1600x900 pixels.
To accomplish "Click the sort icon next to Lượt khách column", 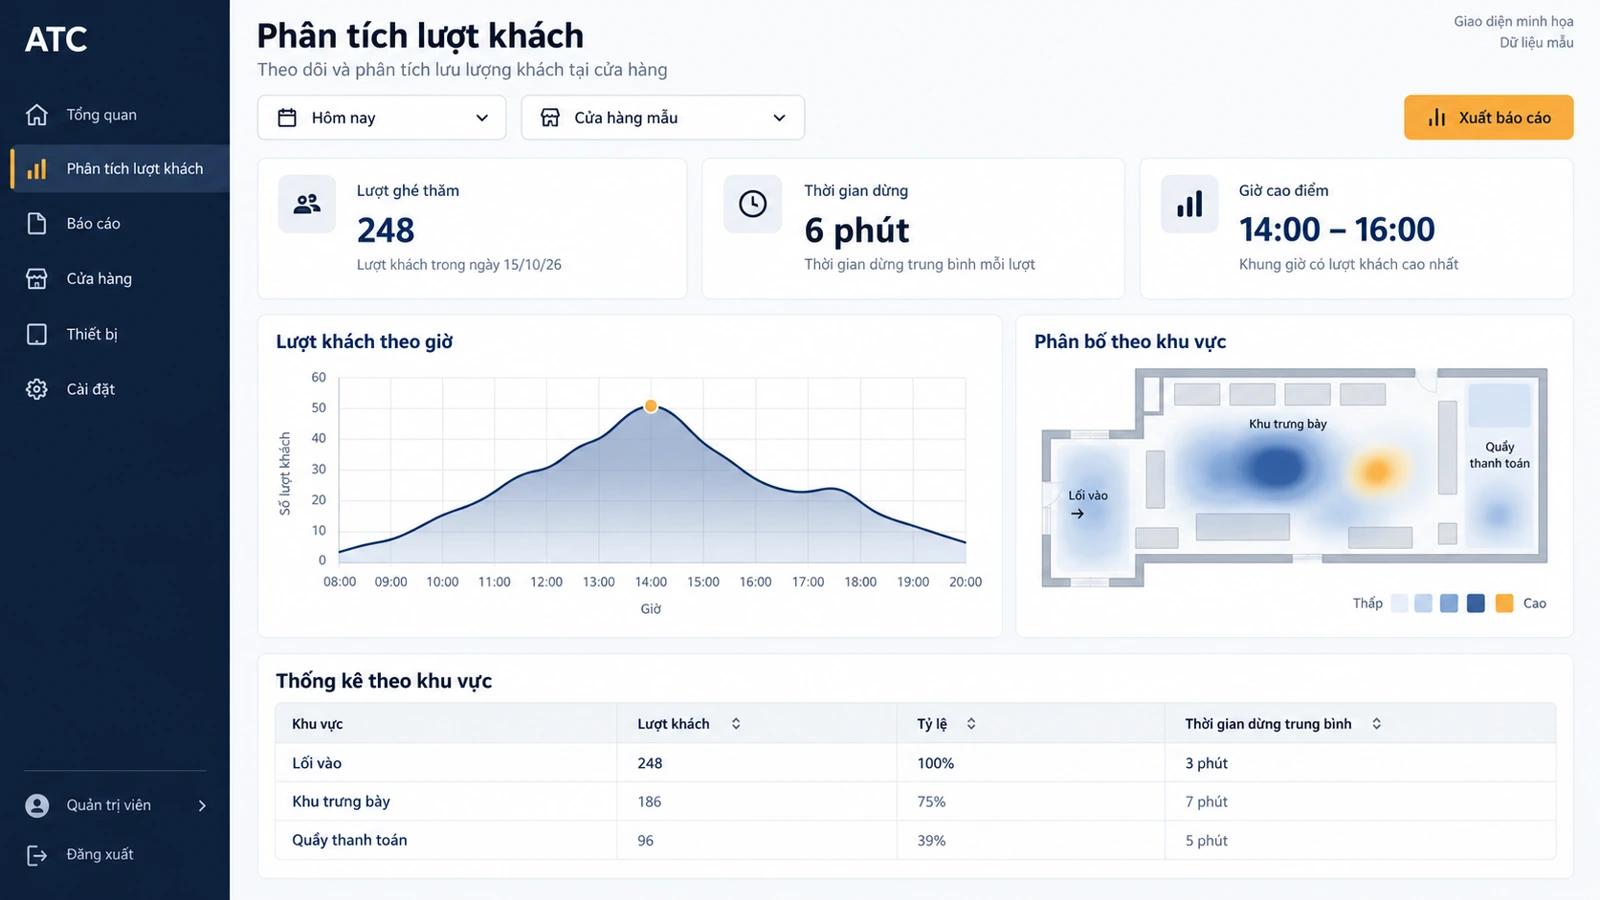I will coord(736,724).
